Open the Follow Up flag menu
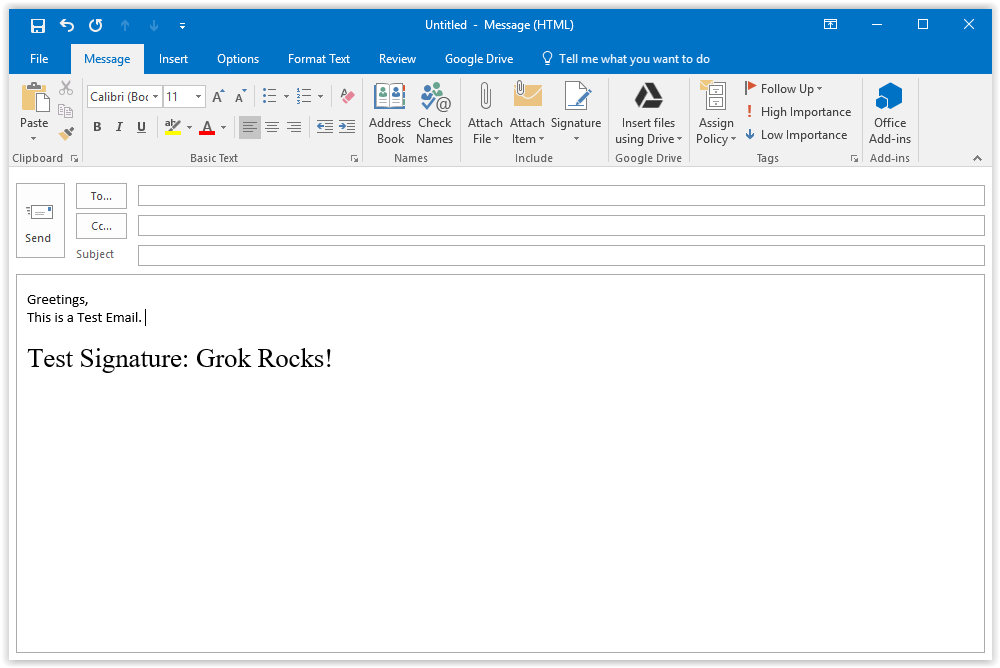This screenshot has height=668, width=1000. pos(783,89)
